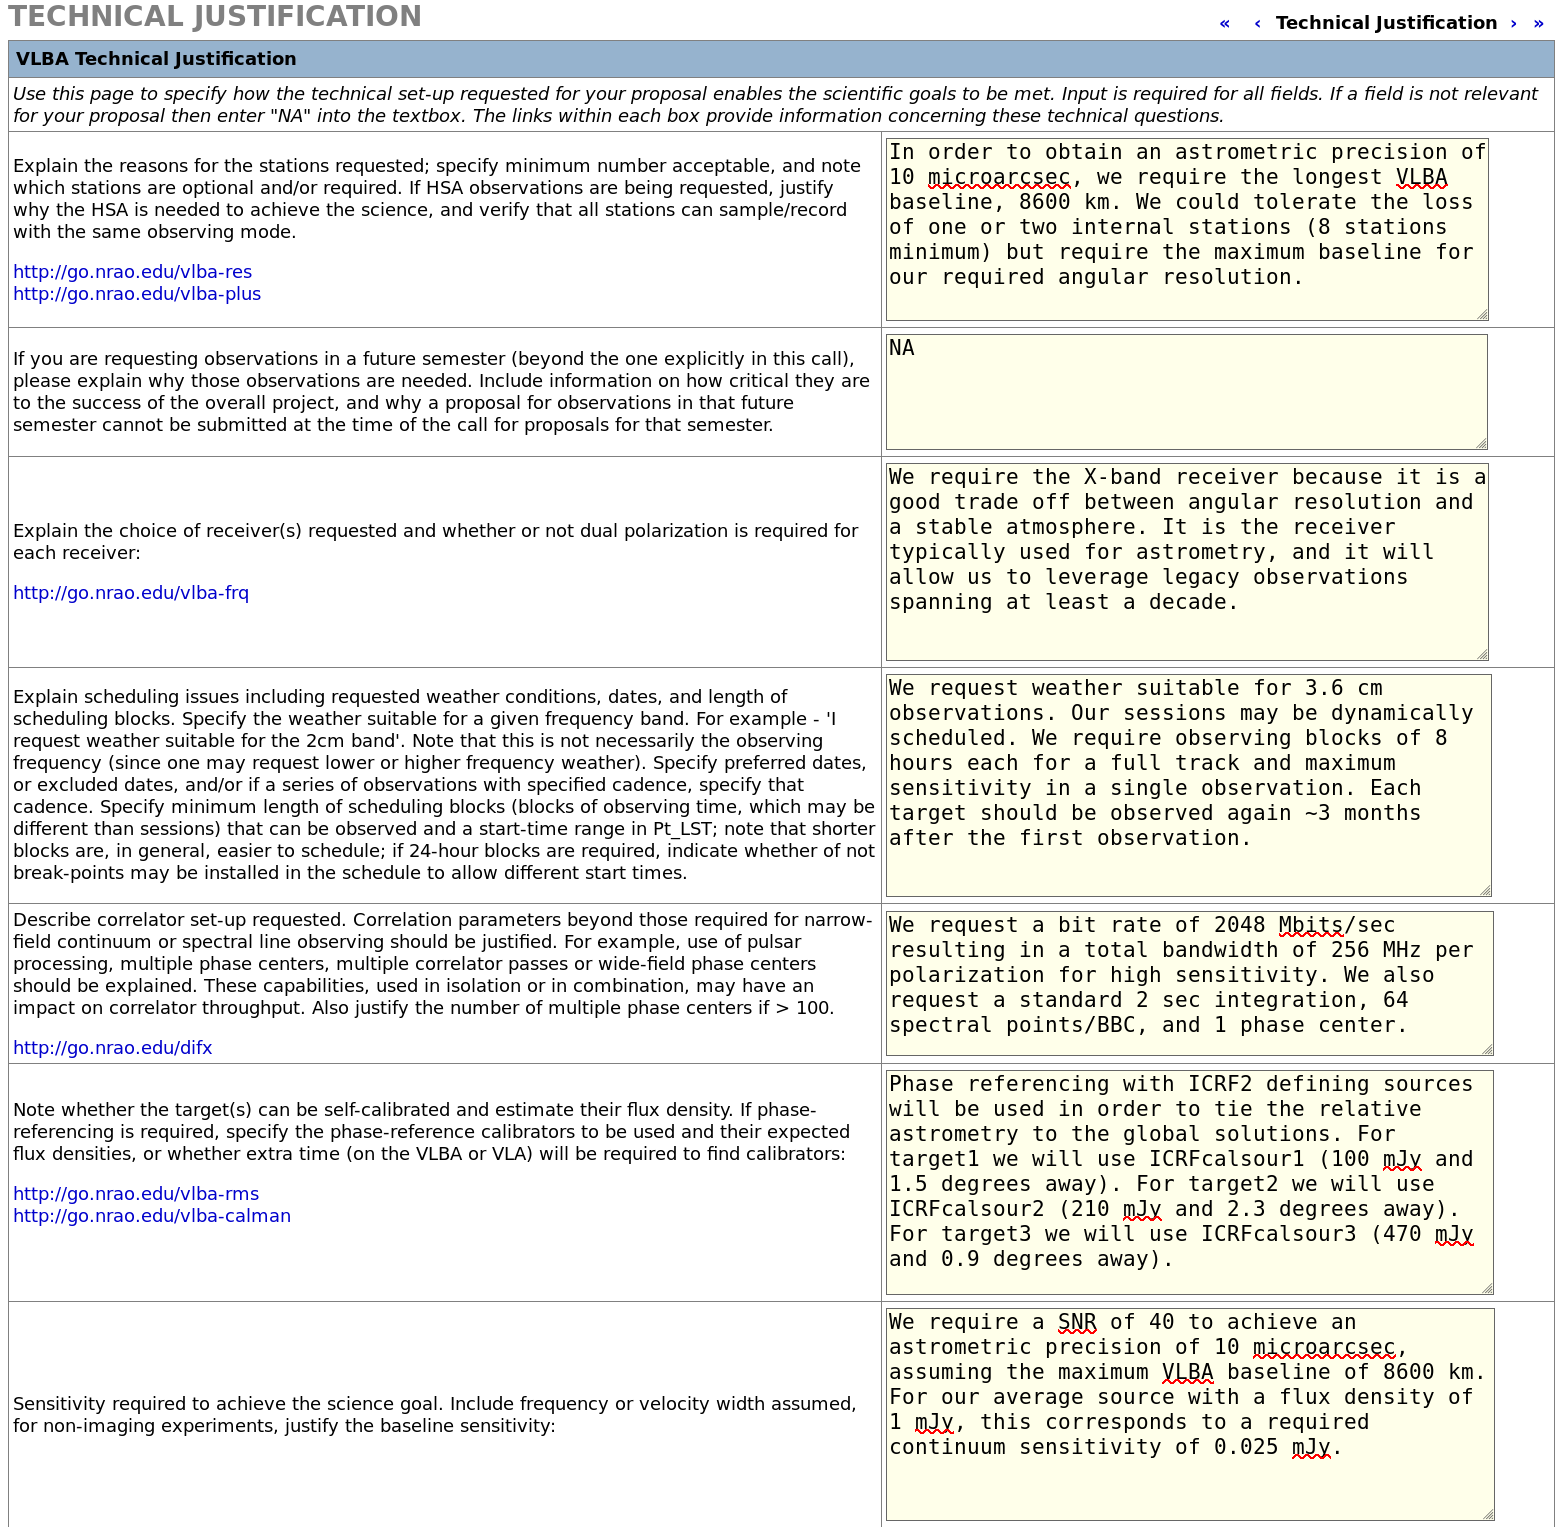Click the « first-page navigation arrow
This screenshot has width=1558, height=1527.
click(1224, 22)
